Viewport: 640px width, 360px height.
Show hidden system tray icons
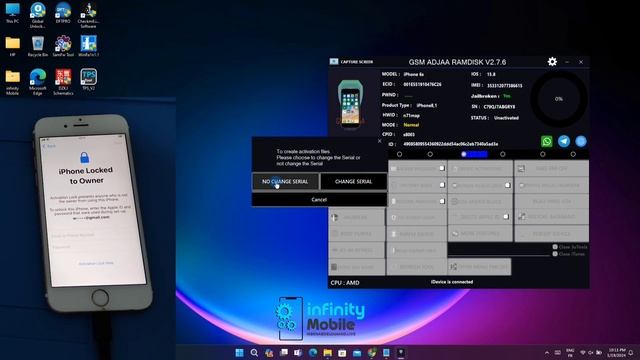(x=547, y=353)
